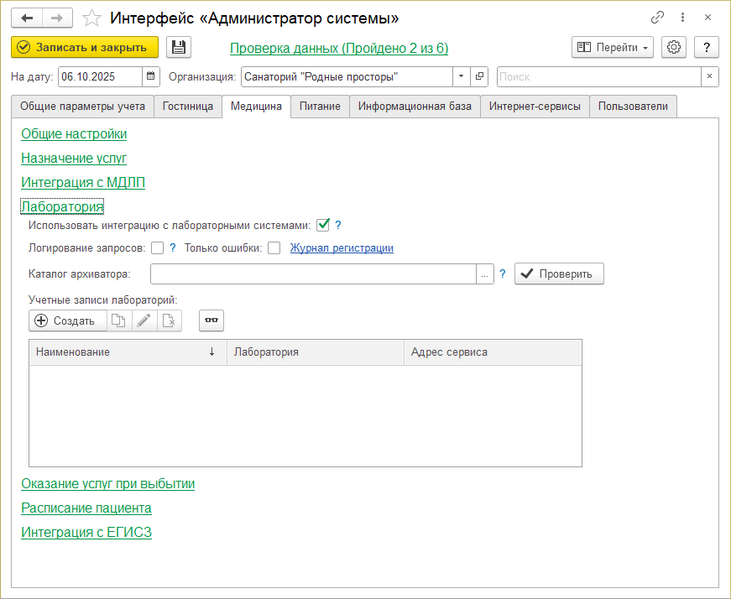Switch to the Гостиница tab

click(188, 106)
